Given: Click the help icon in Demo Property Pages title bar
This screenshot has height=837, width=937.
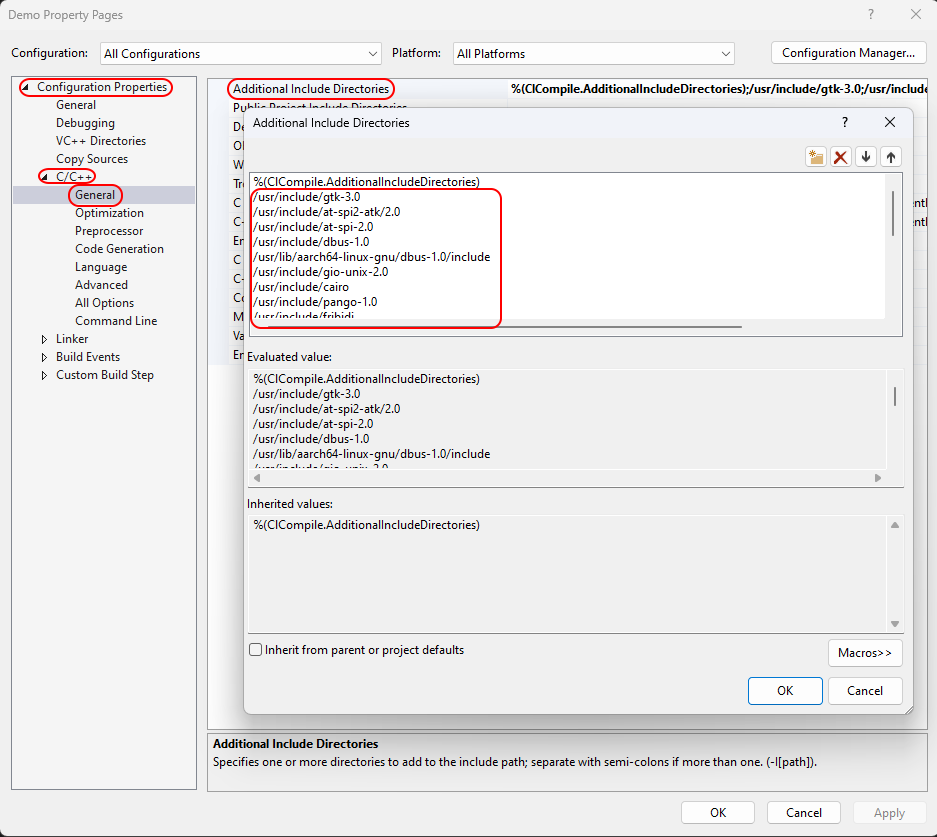Looking at the screenshot, I should (x=871, y=15).
